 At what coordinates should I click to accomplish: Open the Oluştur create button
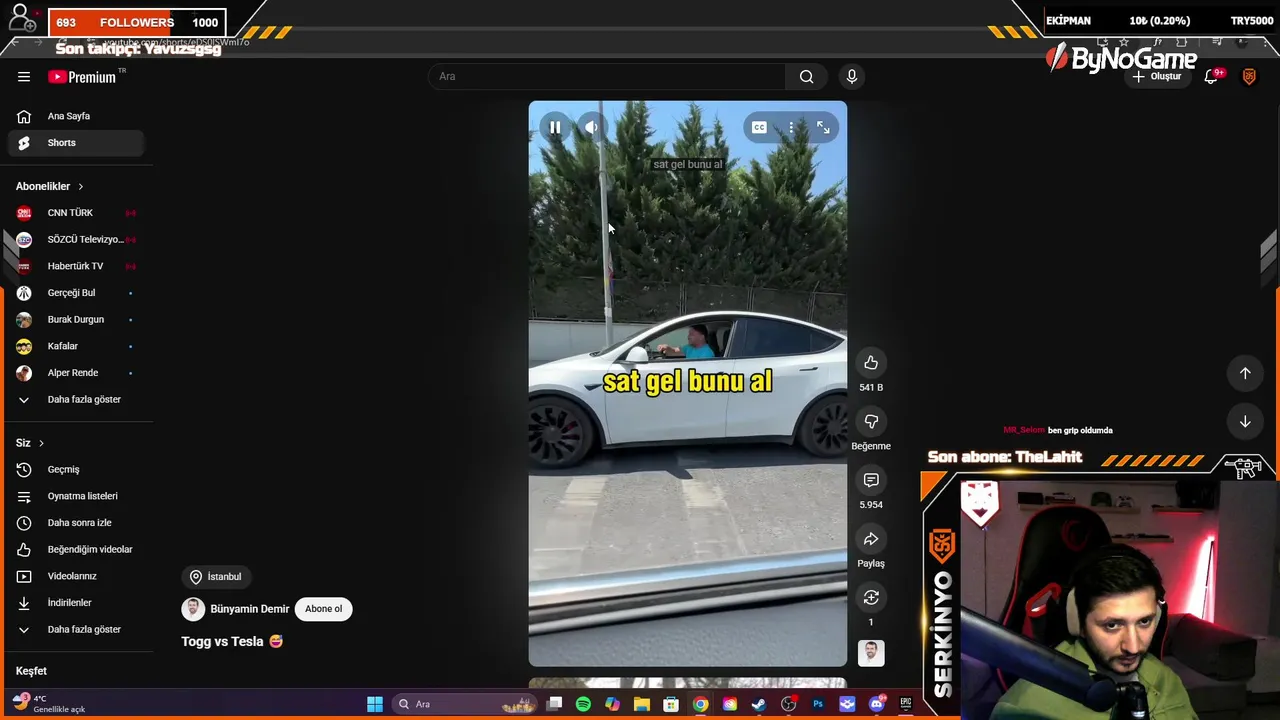point(1157,77)
